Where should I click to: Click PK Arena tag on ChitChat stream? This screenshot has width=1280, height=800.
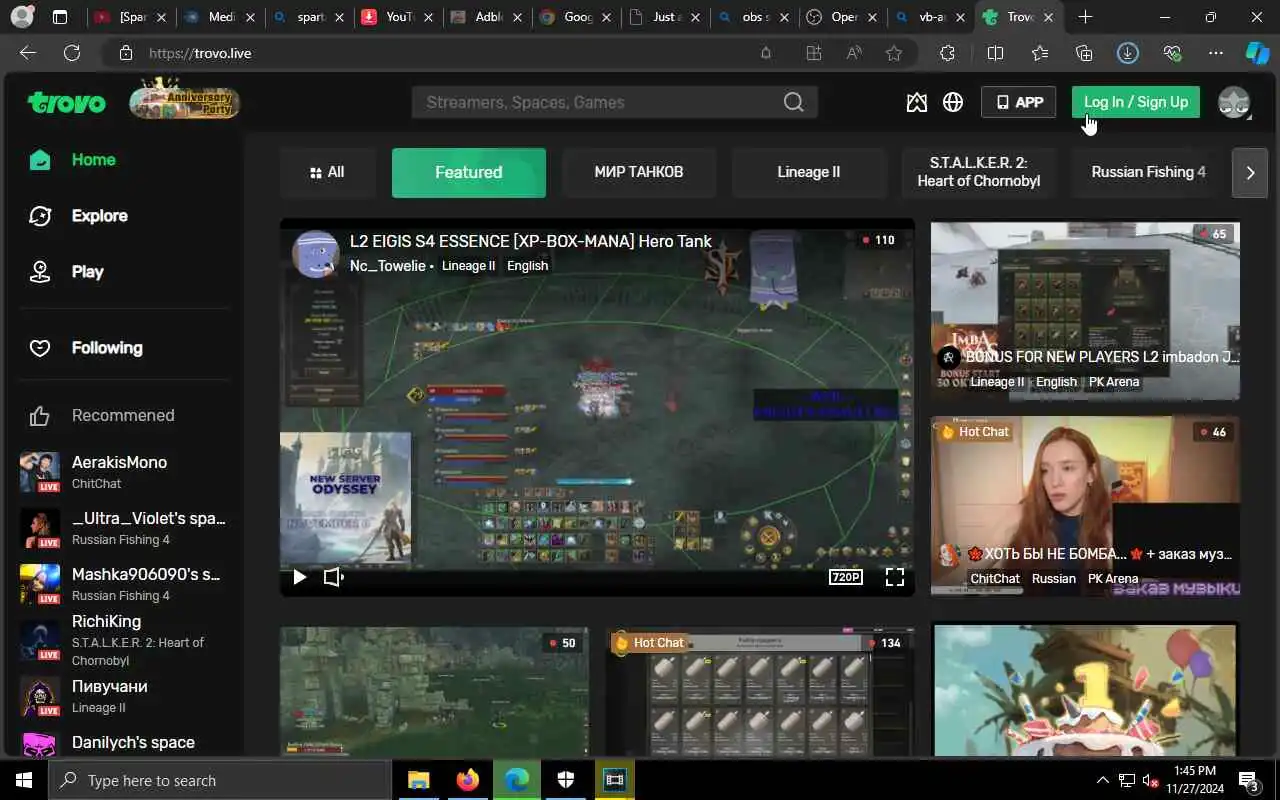click(1113, 579)
